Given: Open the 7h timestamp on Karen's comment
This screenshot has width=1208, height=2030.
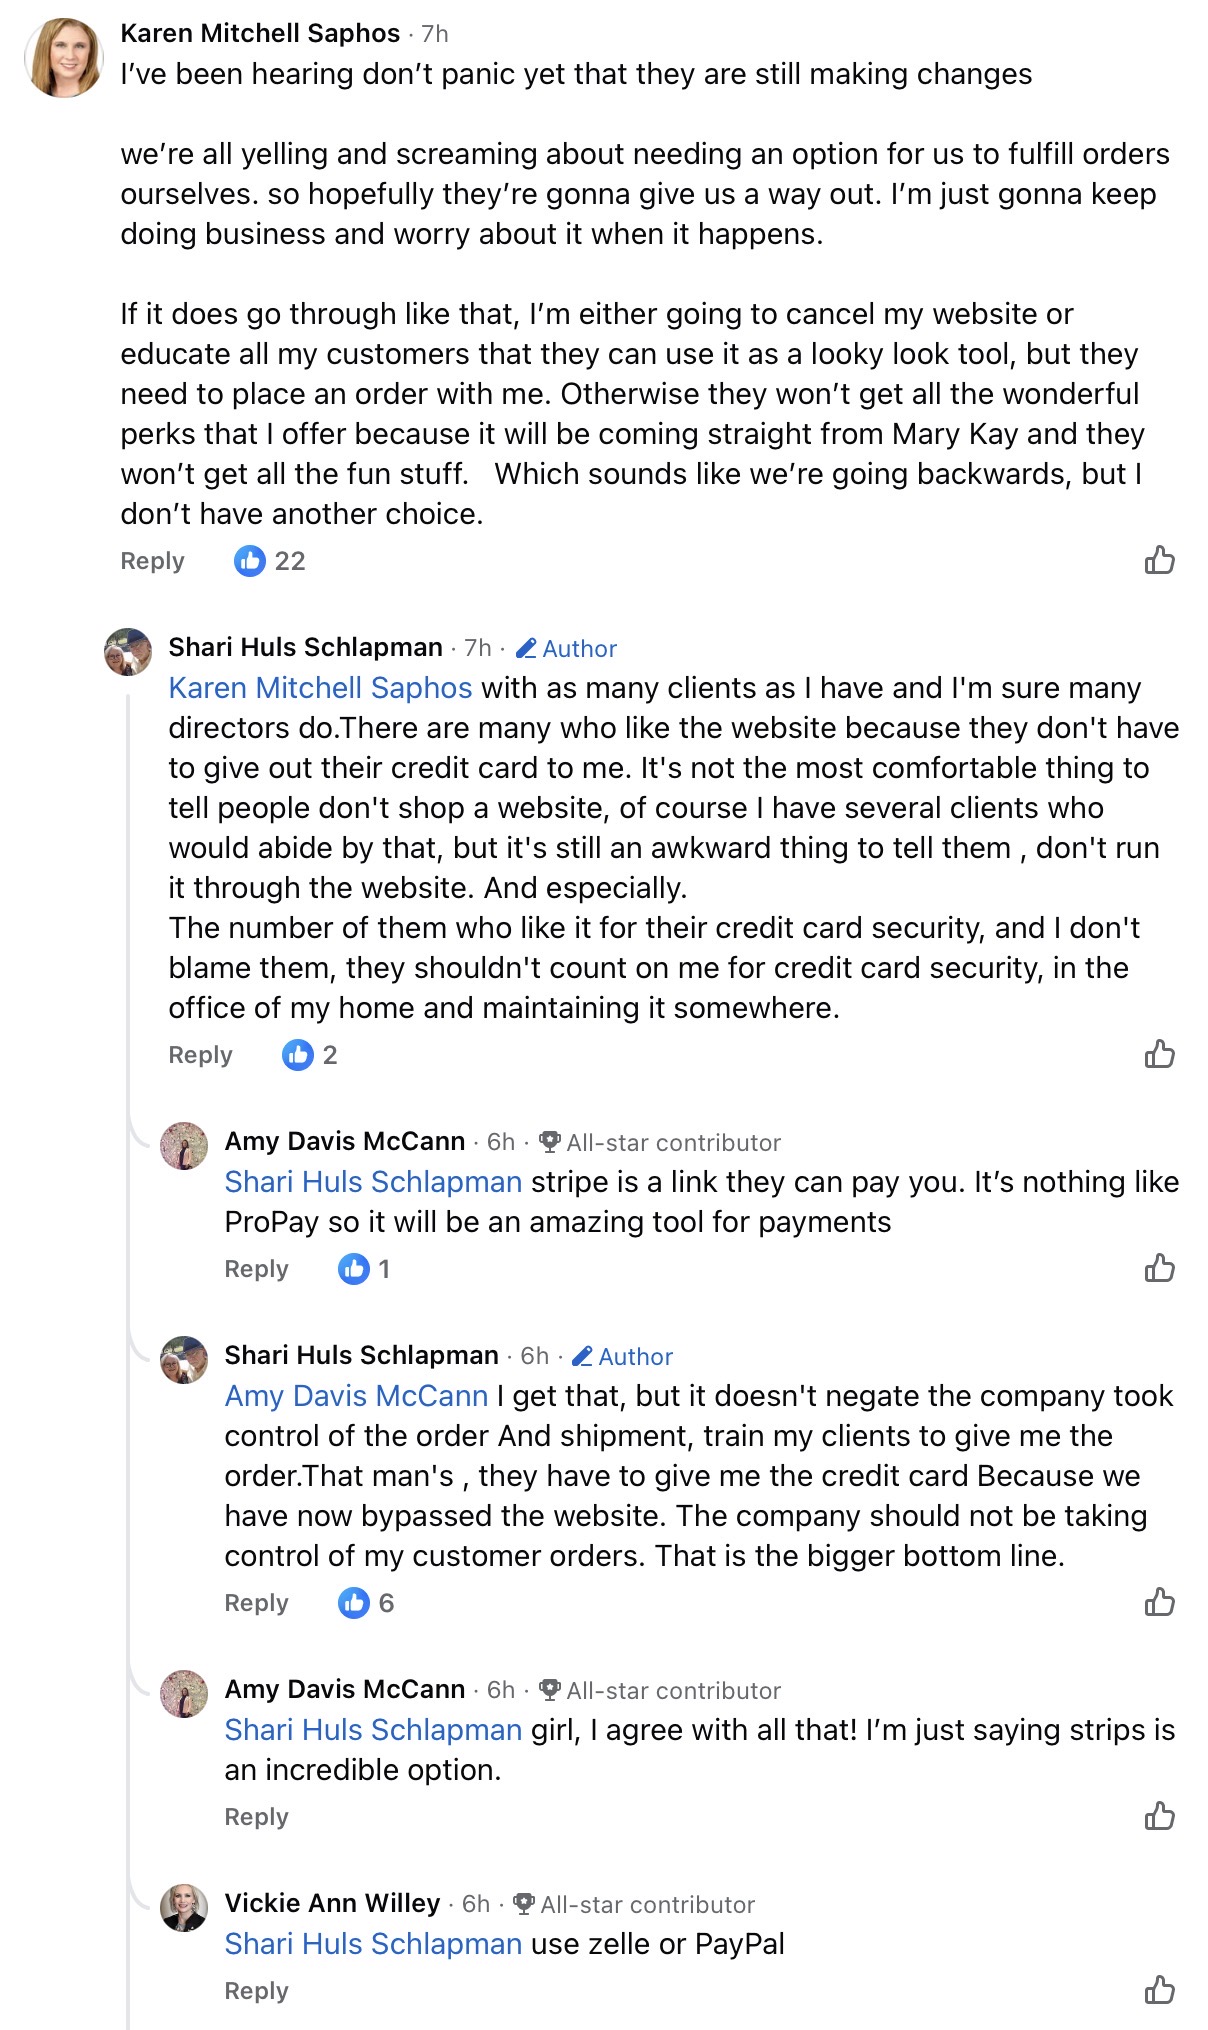Looking at the screenshot, I should click(435, 34).
